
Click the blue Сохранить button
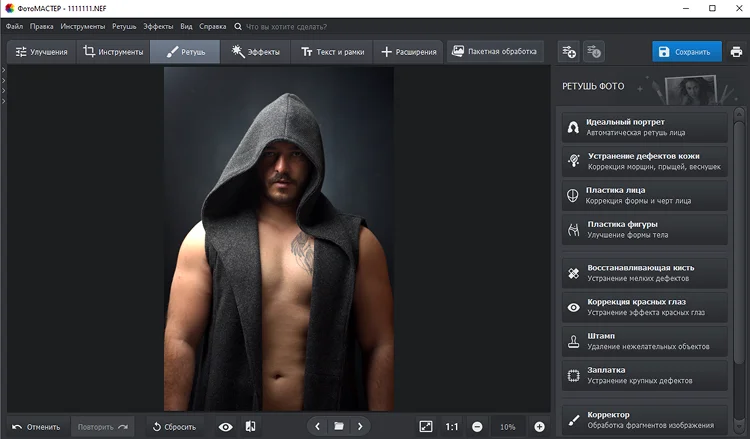coord(686,52)
